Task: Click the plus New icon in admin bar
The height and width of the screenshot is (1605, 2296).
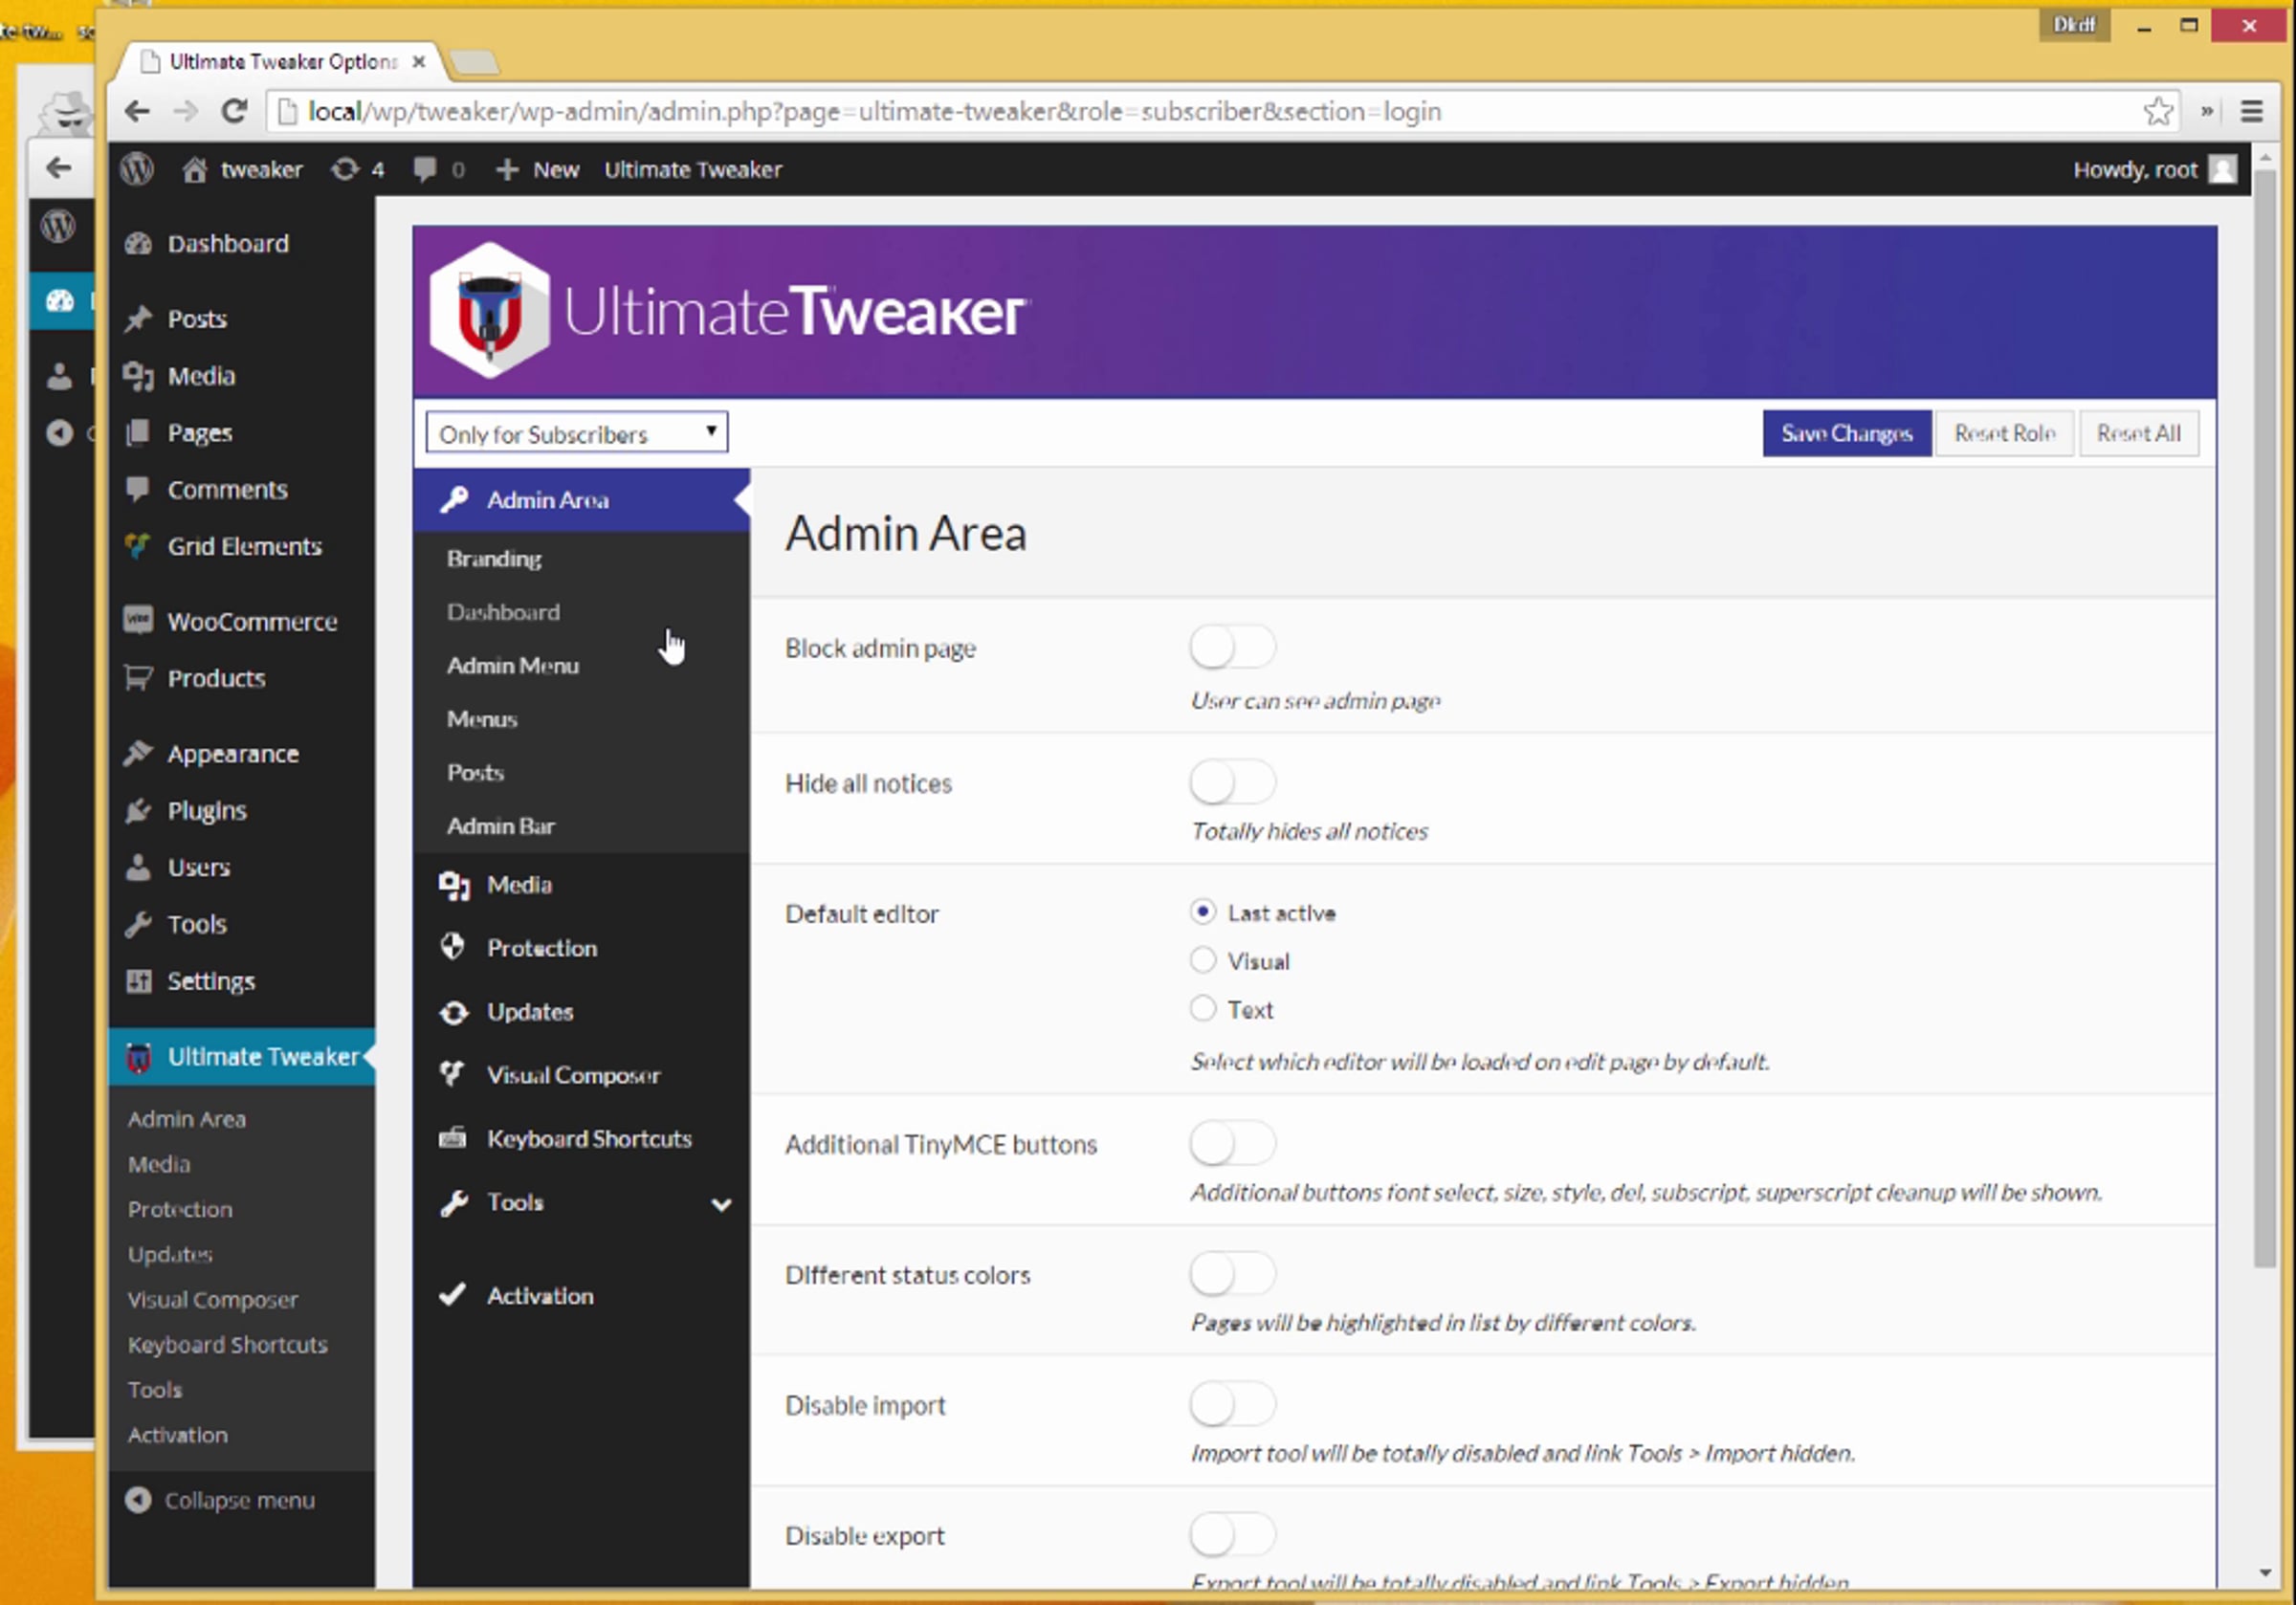Action: pyautogui.click(x=507, y=170)
